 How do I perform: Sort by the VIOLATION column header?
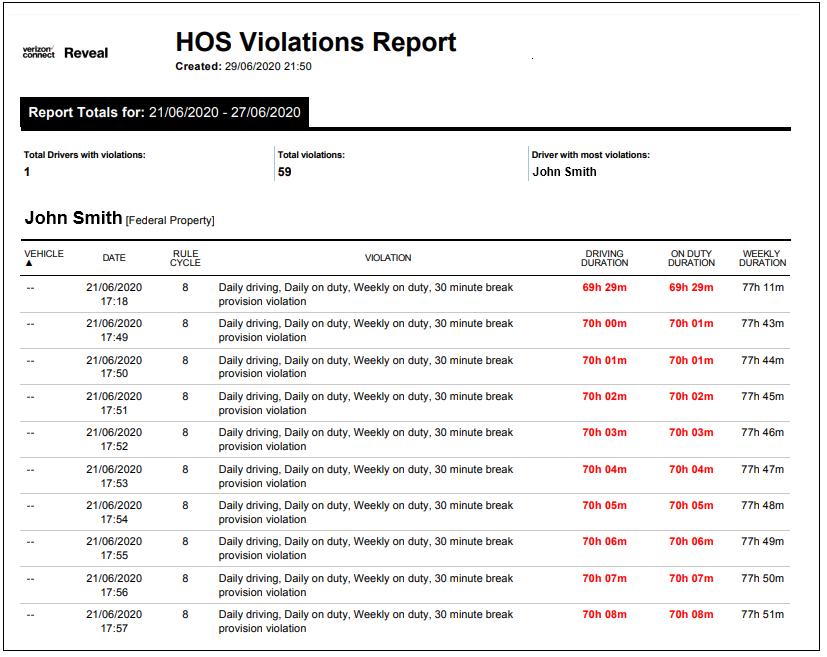click(x=389, y=258)
